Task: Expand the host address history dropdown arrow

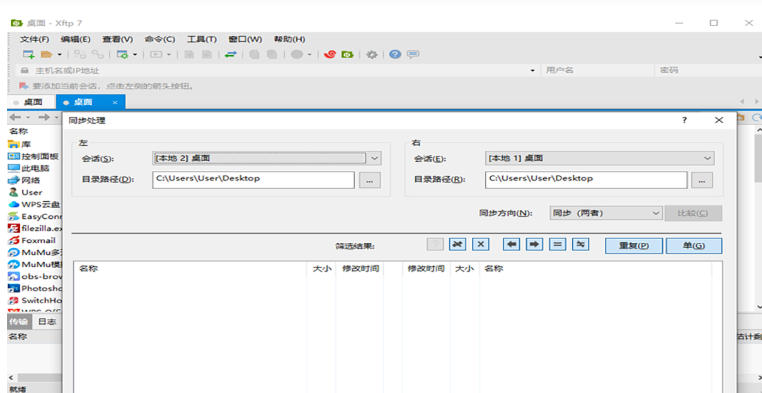Action: point(532,71)
